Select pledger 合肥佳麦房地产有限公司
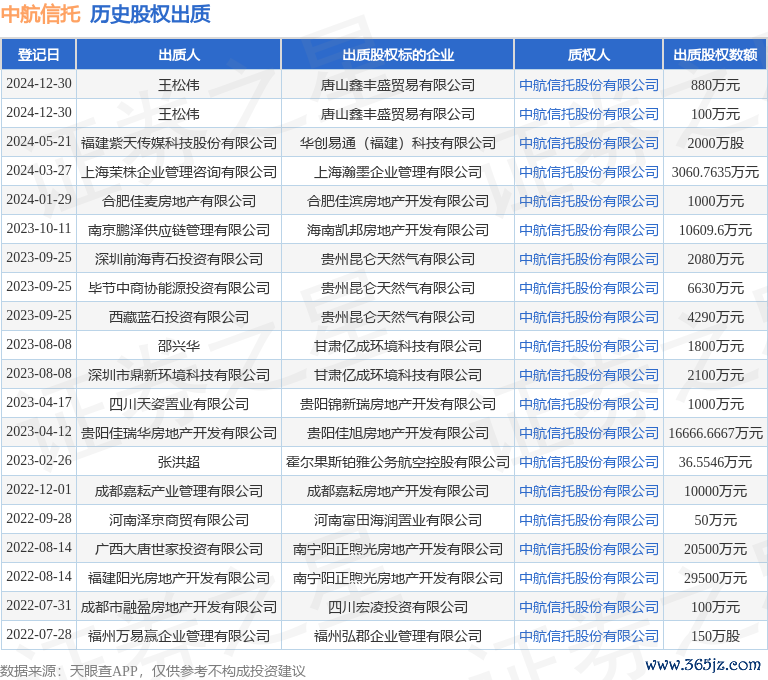Screen dimensions: 768x680 coord(179,201)
